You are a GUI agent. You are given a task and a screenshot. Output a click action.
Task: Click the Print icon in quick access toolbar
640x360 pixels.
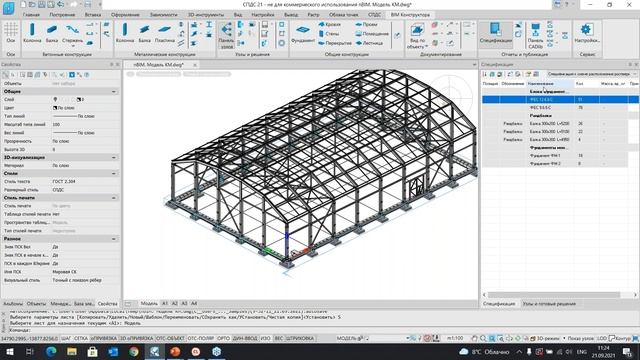pyautogui.click(x=88, y=4)
